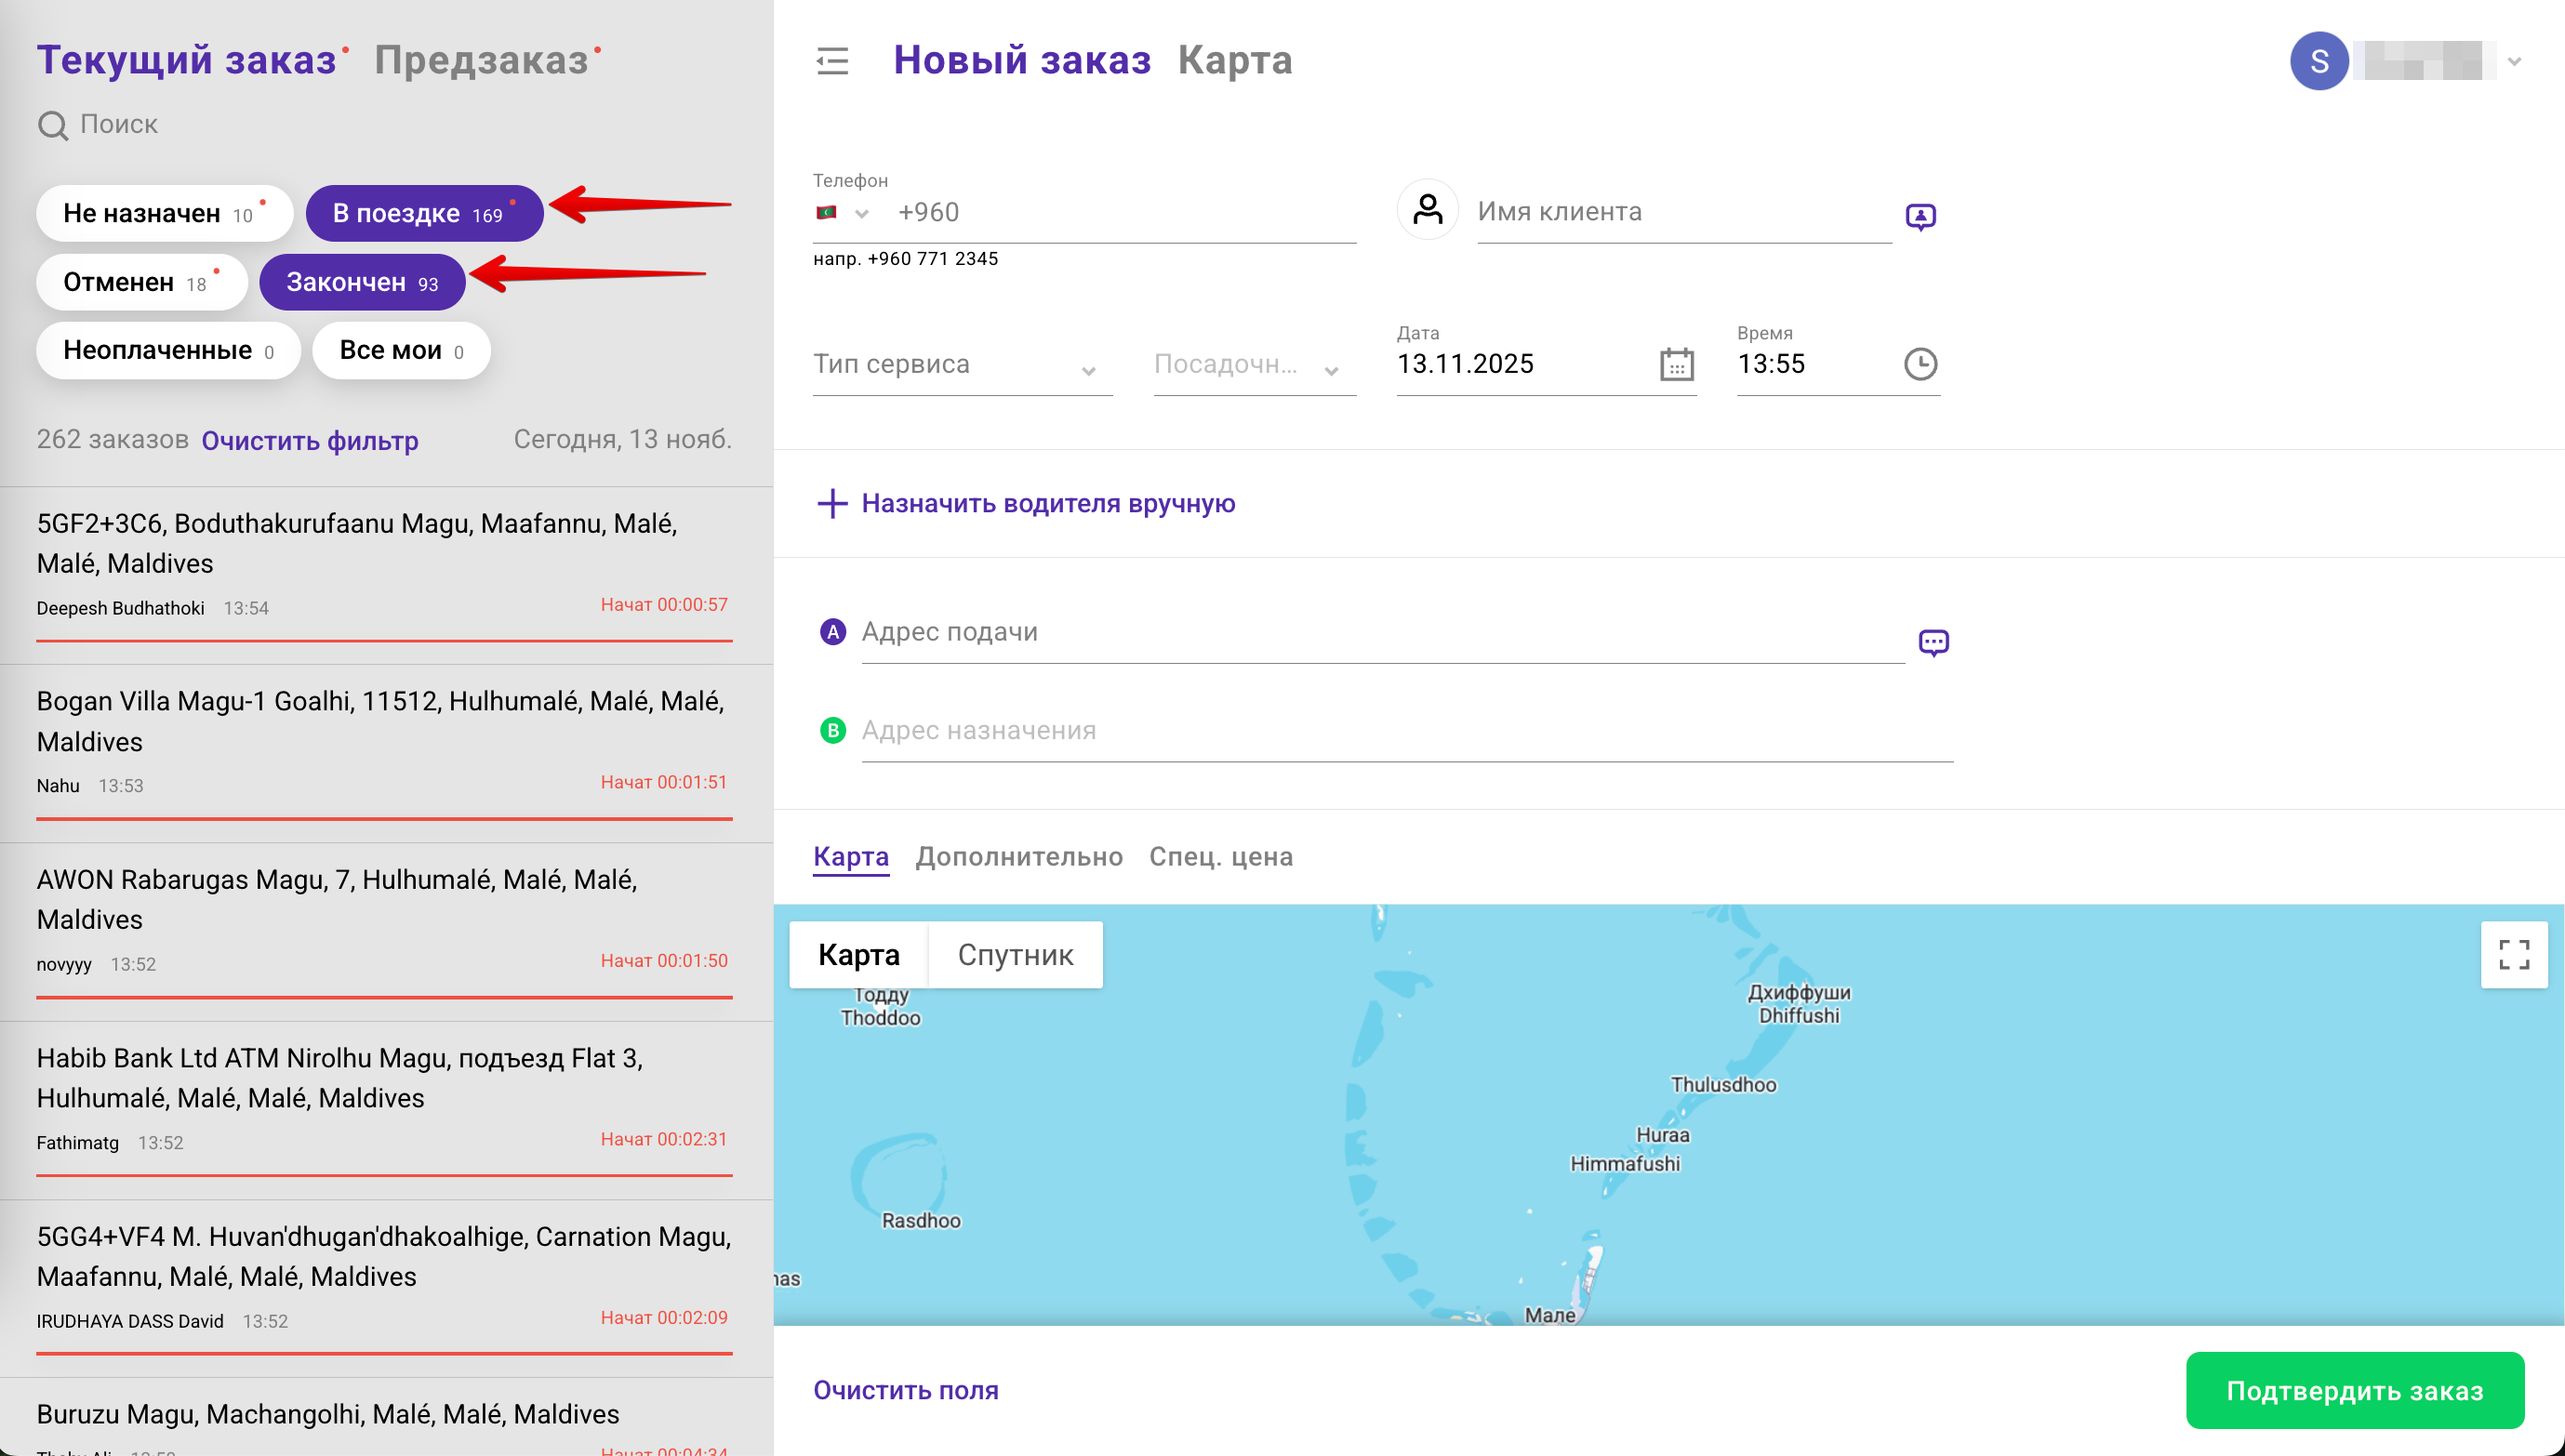Open the pickup address comment icon
Screen dimensions: 2565x1456
pyautogui.click(x=1933, y=642)
